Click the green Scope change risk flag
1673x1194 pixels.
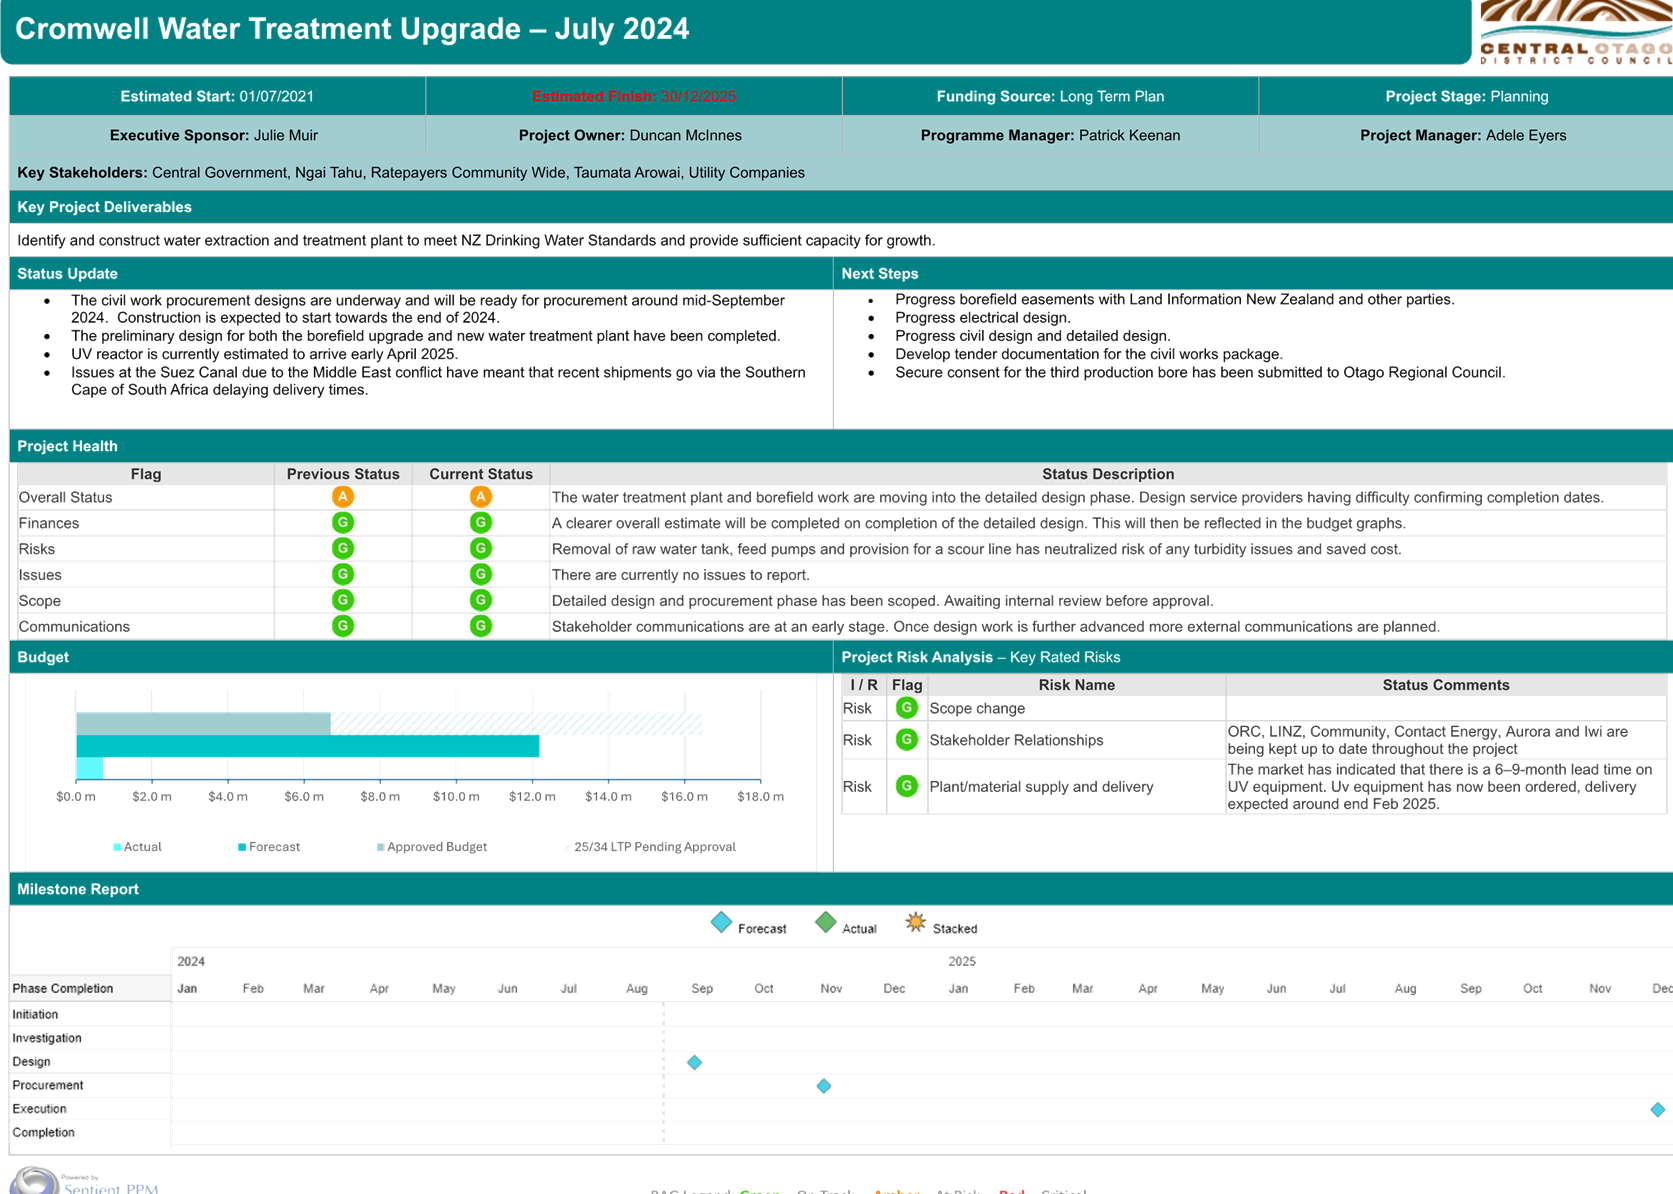tap(907, 708)
